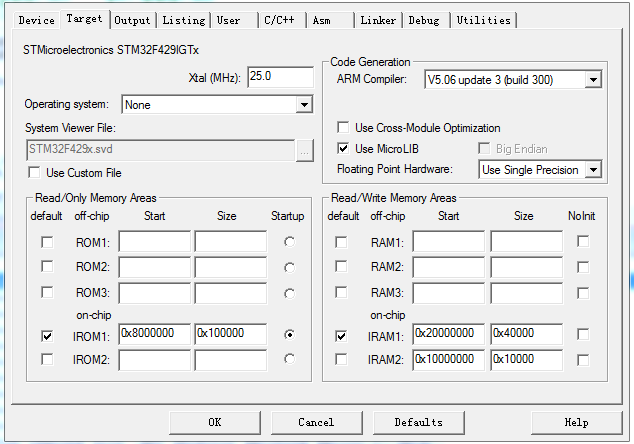Click the IRAM1 Start field 0x20000000
Viewport: 634px width, 444px height.
pos(448,334)
